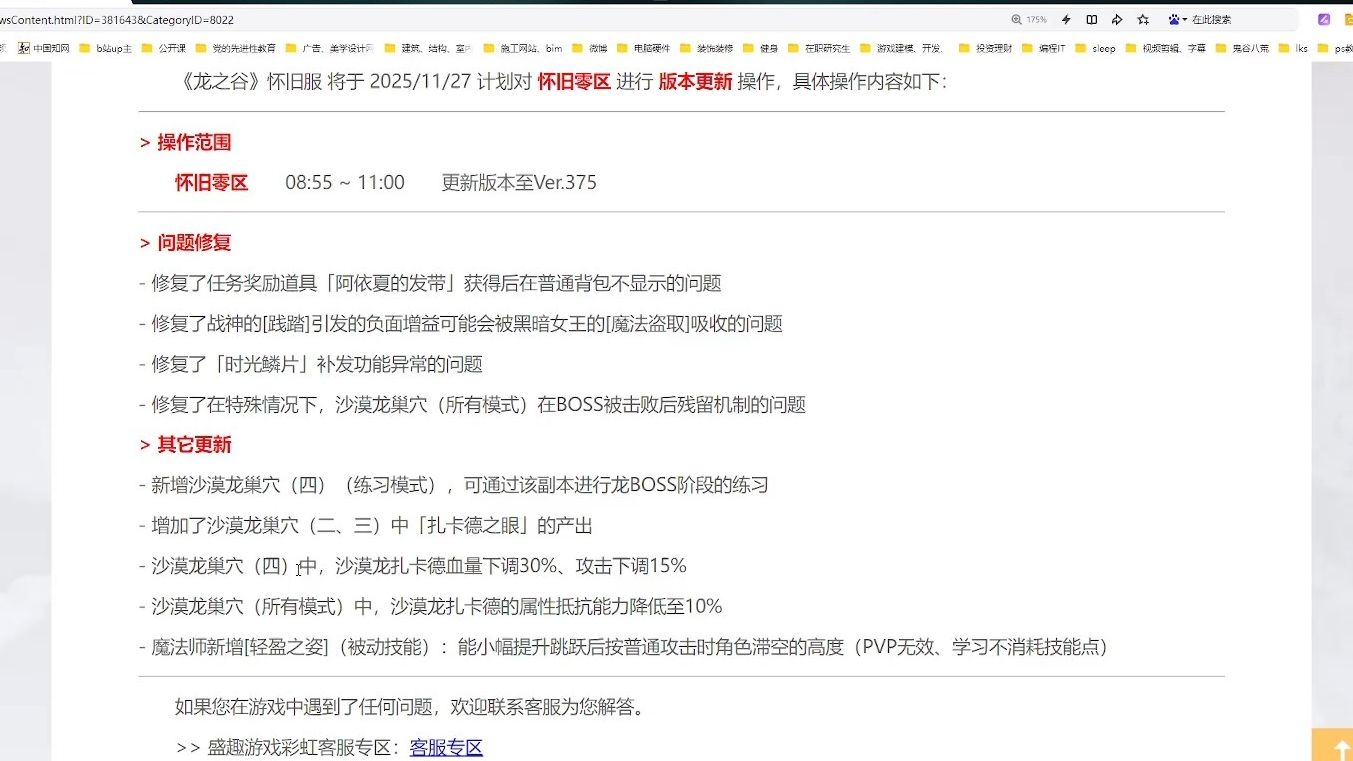Click the red 版本更新 text in intro line
The image size is (1353, 761).
[x=695, y=82]
